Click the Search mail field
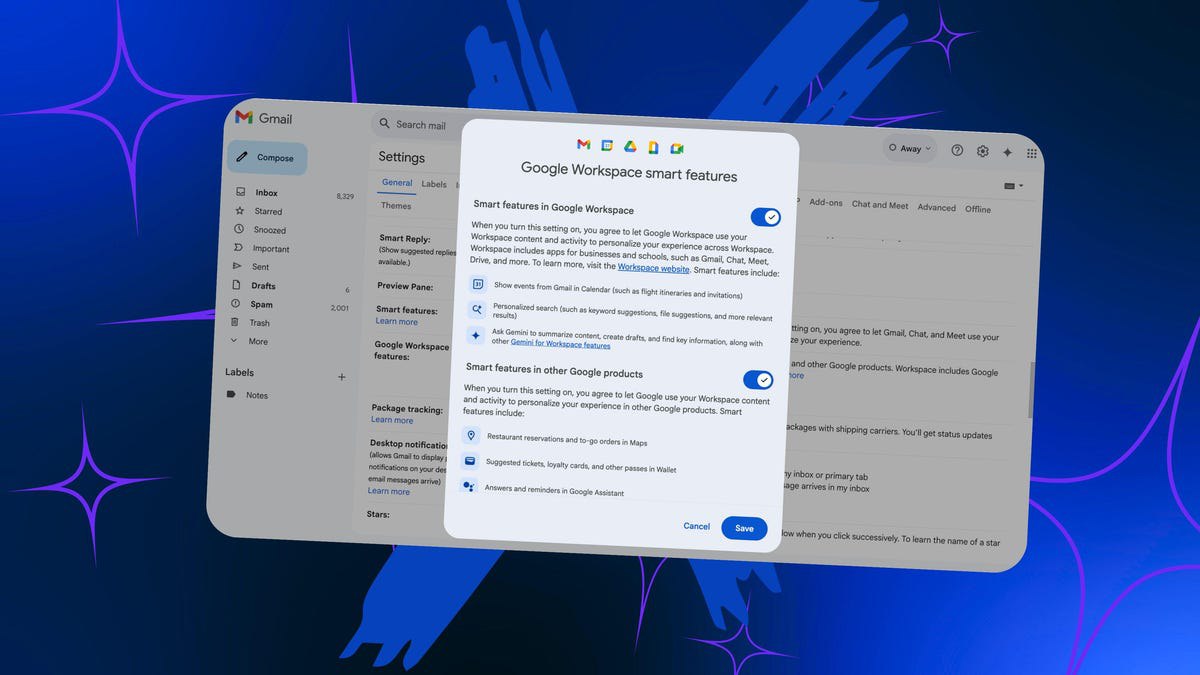Image resolution: width=1200 pixels, height=675 pixels. [x=420, y=125]
